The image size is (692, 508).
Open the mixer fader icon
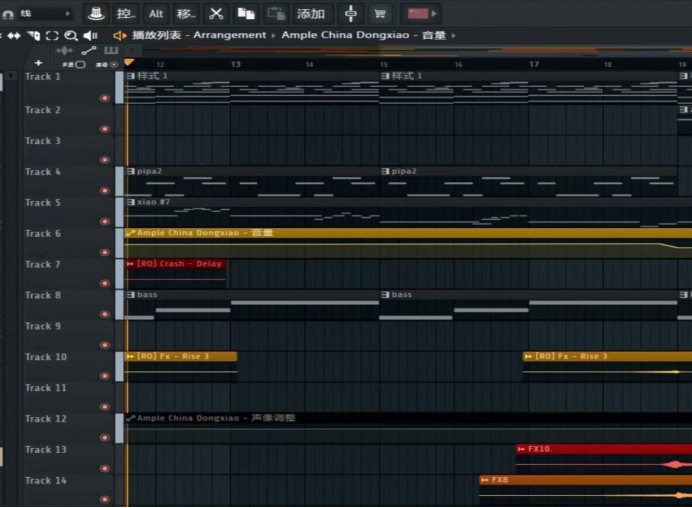[350, 14]
